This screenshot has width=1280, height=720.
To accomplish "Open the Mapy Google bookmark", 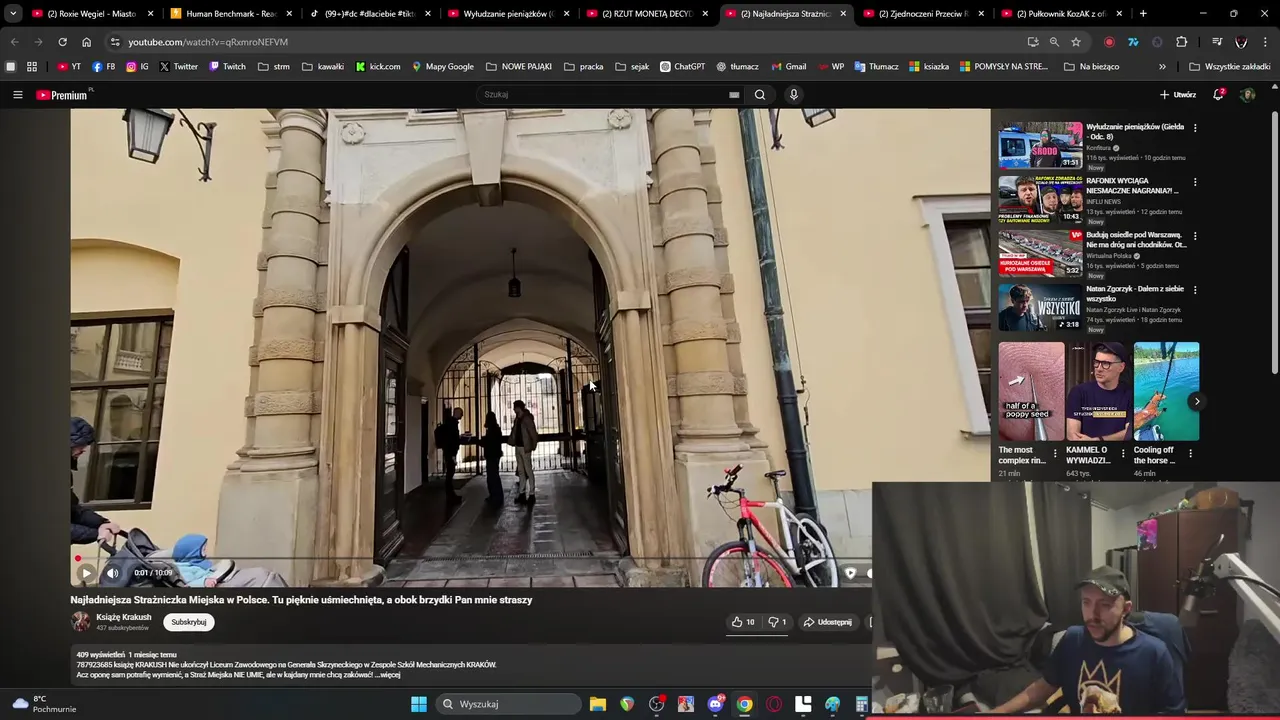I will pyautogui.click(x=443, y=67).
